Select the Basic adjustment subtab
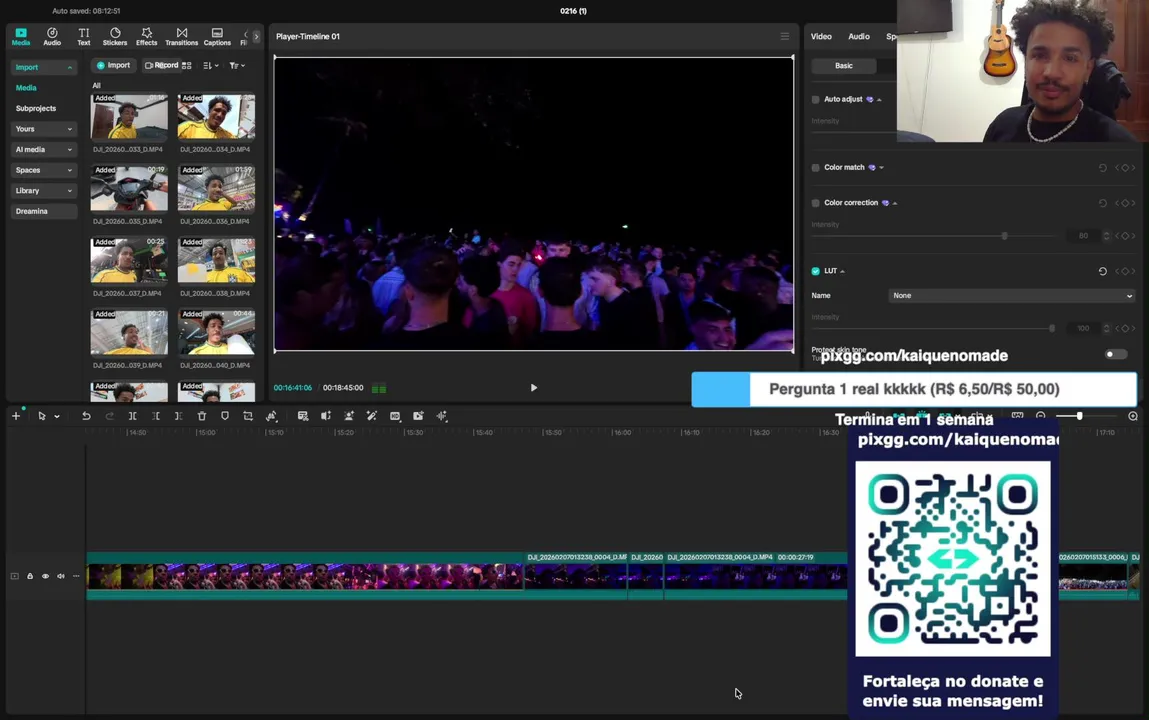Screen dimensions: 1149x720 pos(843,66)
